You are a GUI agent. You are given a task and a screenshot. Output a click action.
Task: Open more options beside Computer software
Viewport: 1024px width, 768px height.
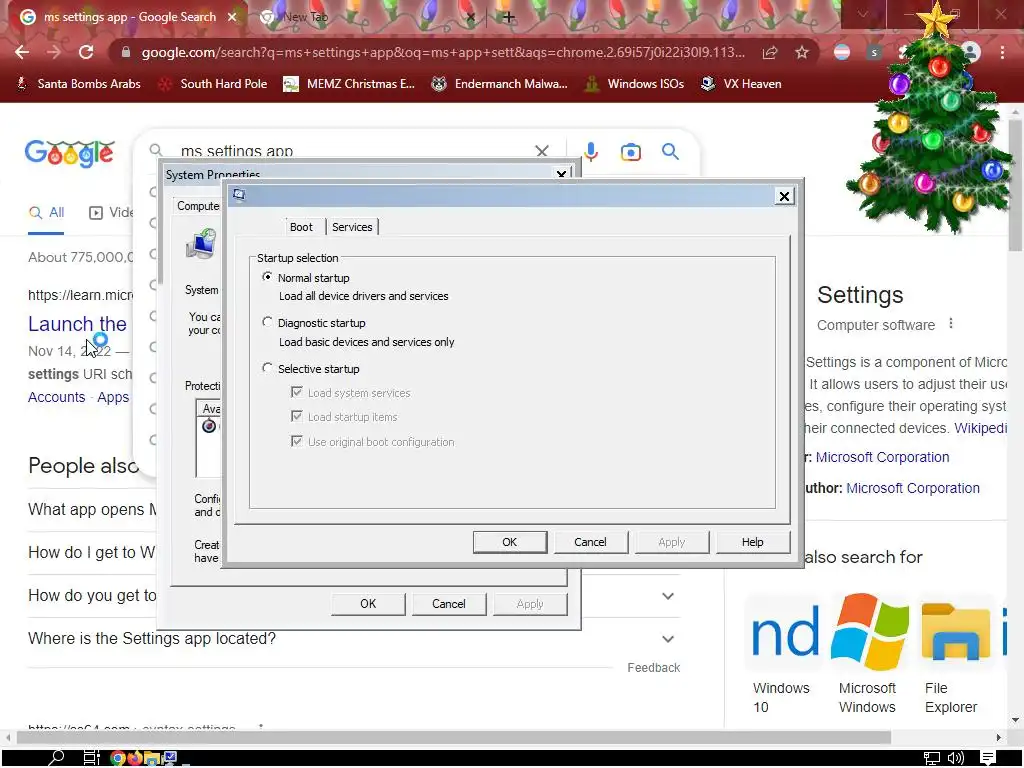[x=951, y=324]
